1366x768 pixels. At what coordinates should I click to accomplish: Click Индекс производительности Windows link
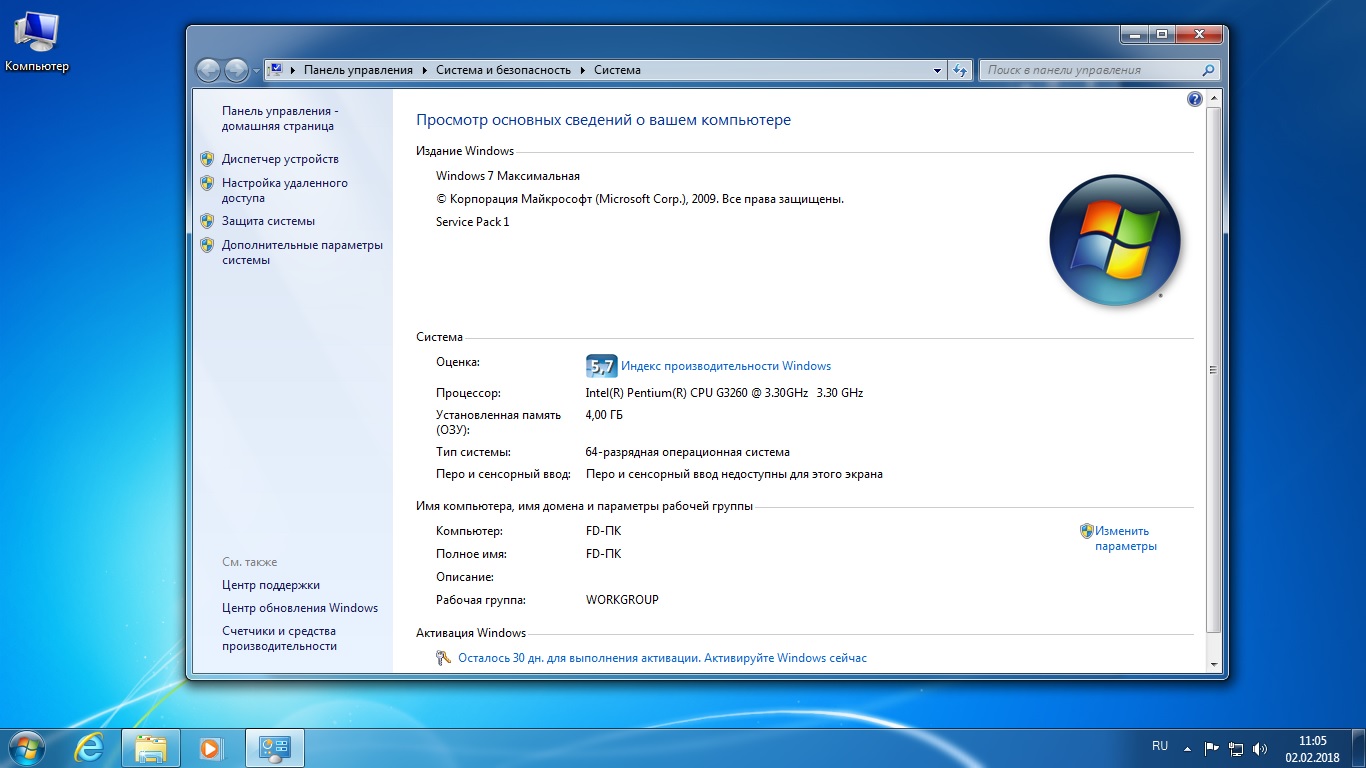tap(725, 366)
